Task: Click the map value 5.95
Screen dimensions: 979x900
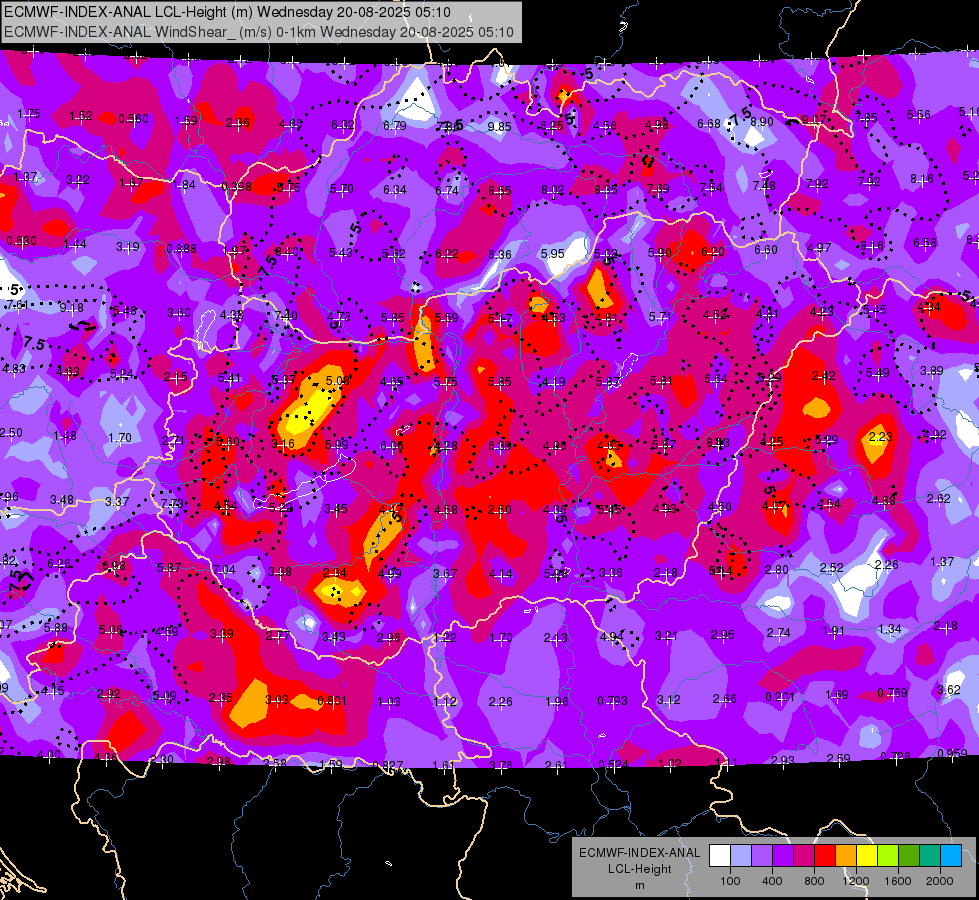Action: (x=553, y=254)
